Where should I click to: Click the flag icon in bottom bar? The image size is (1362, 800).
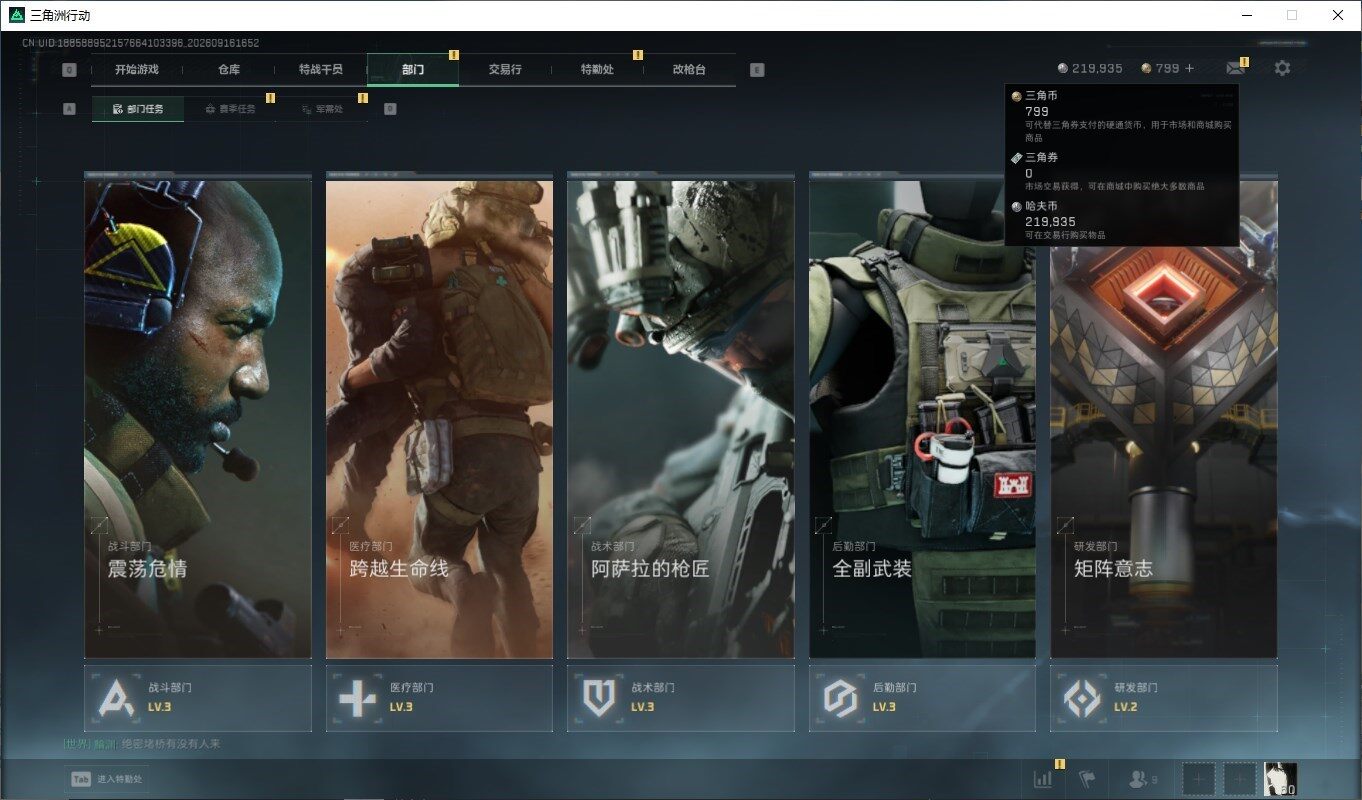pyautogui.click(x=1088, y=779)
